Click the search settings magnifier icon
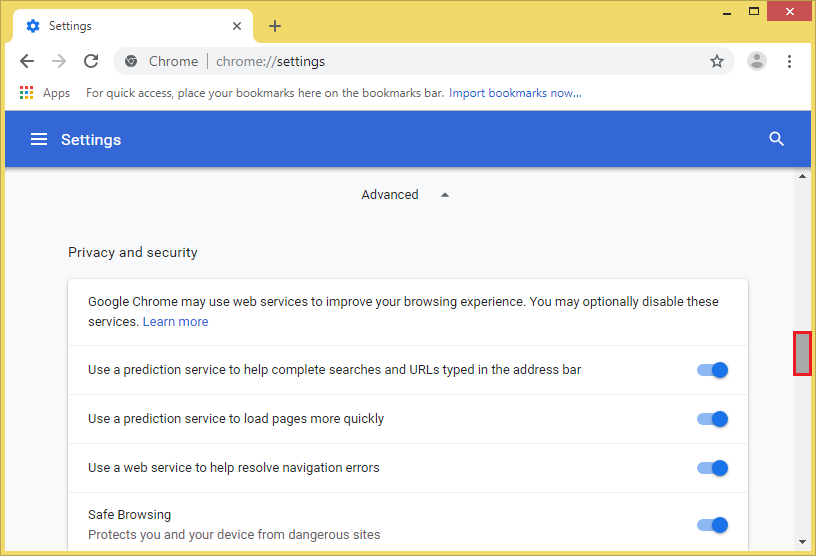 pyautogui.click(x=776, y=139)
